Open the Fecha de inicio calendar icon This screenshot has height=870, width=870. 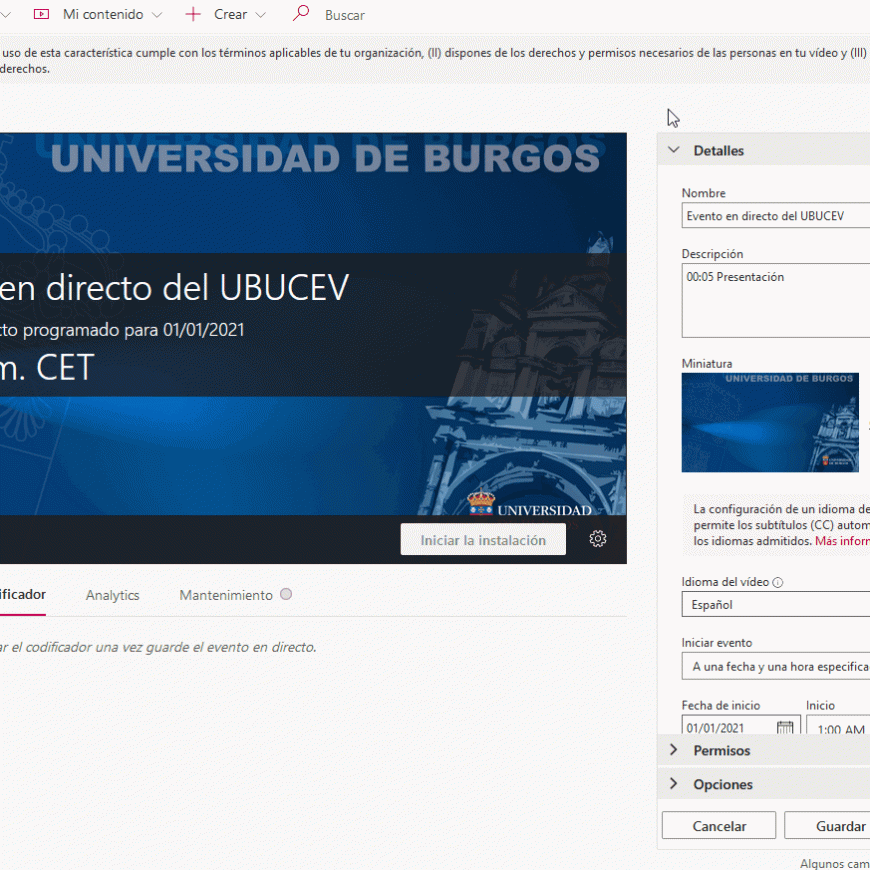pos(785,727)
